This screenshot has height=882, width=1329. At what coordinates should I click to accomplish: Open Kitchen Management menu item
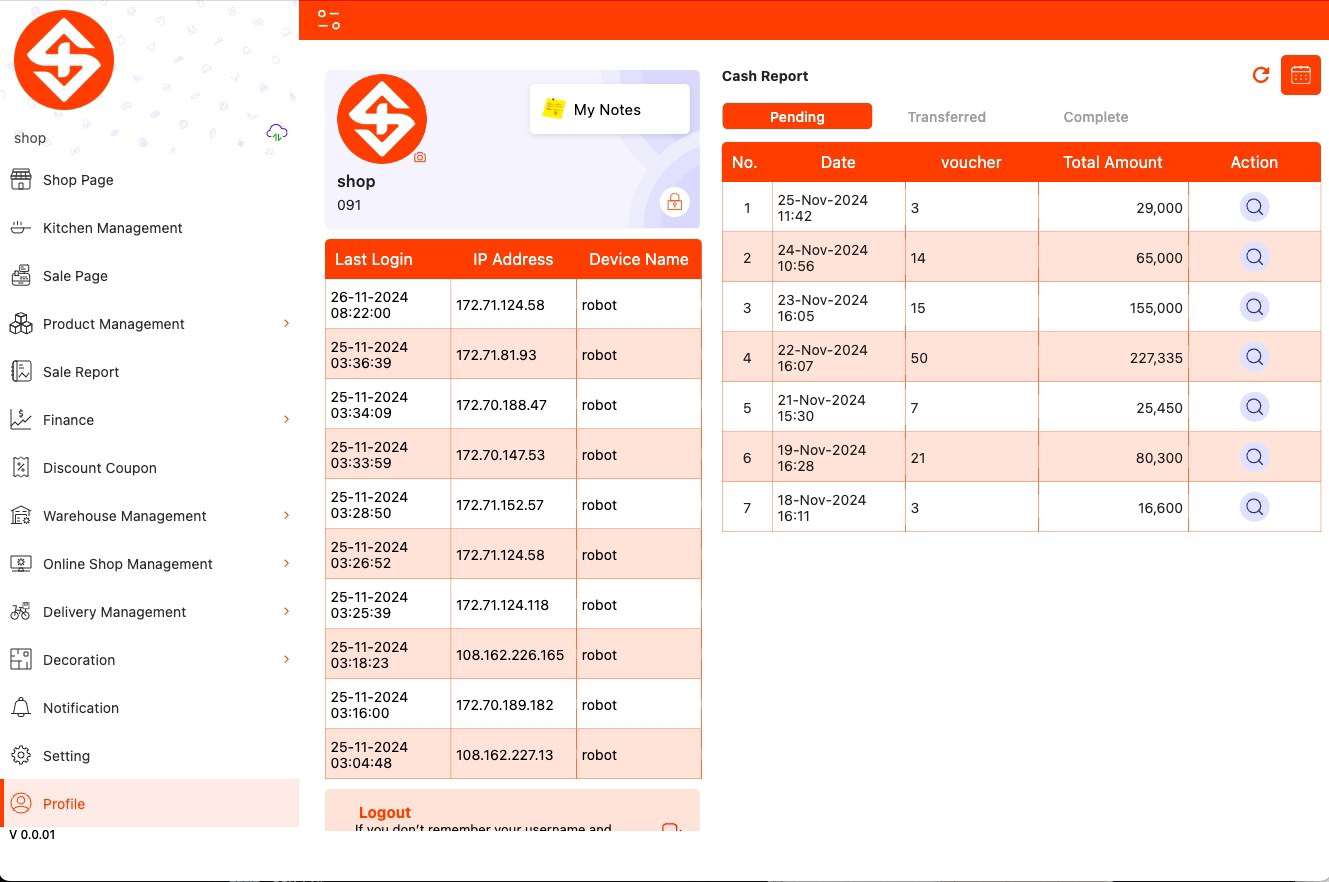point(150,228)
